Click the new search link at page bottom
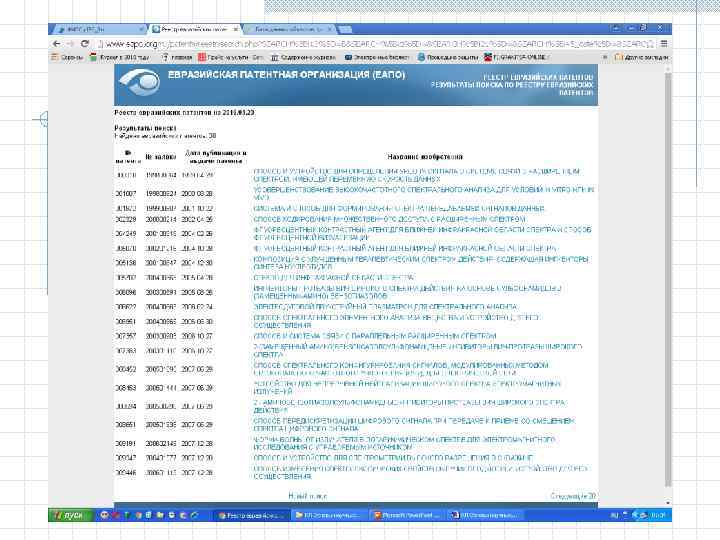 click(x=308, y=496)
